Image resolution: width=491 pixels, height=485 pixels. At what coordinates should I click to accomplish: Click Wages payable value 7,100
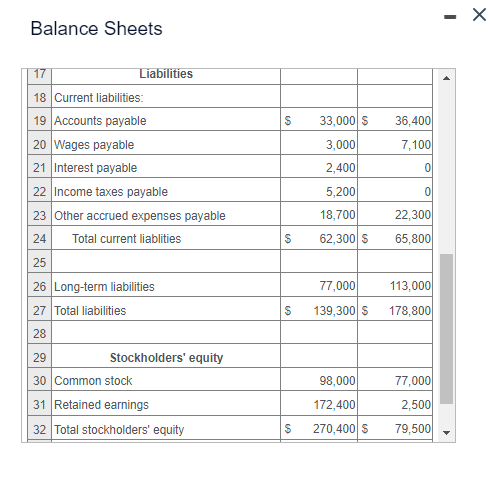(416, 145)
